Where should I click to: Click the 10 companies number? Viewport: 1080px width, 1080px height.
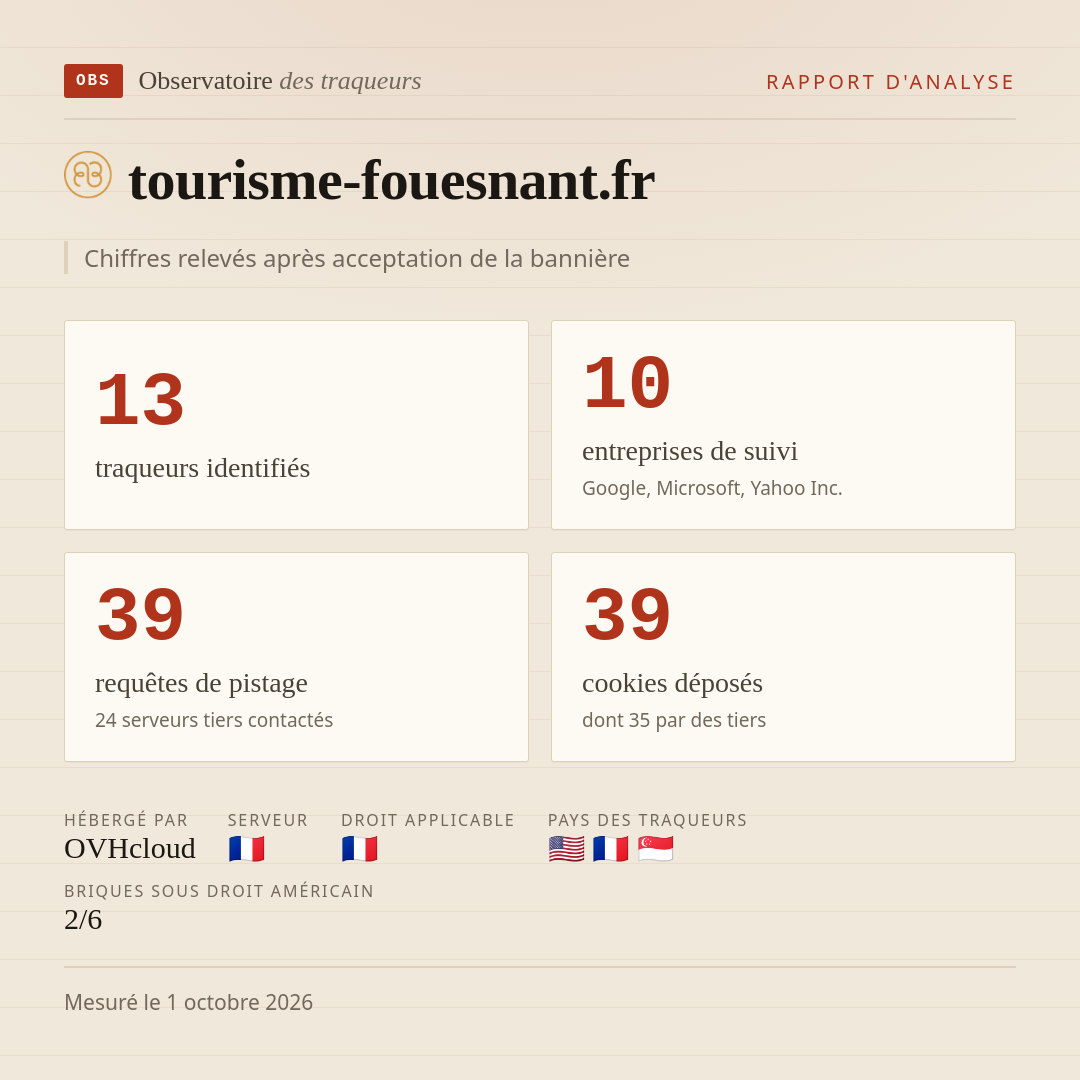(627, 383)
